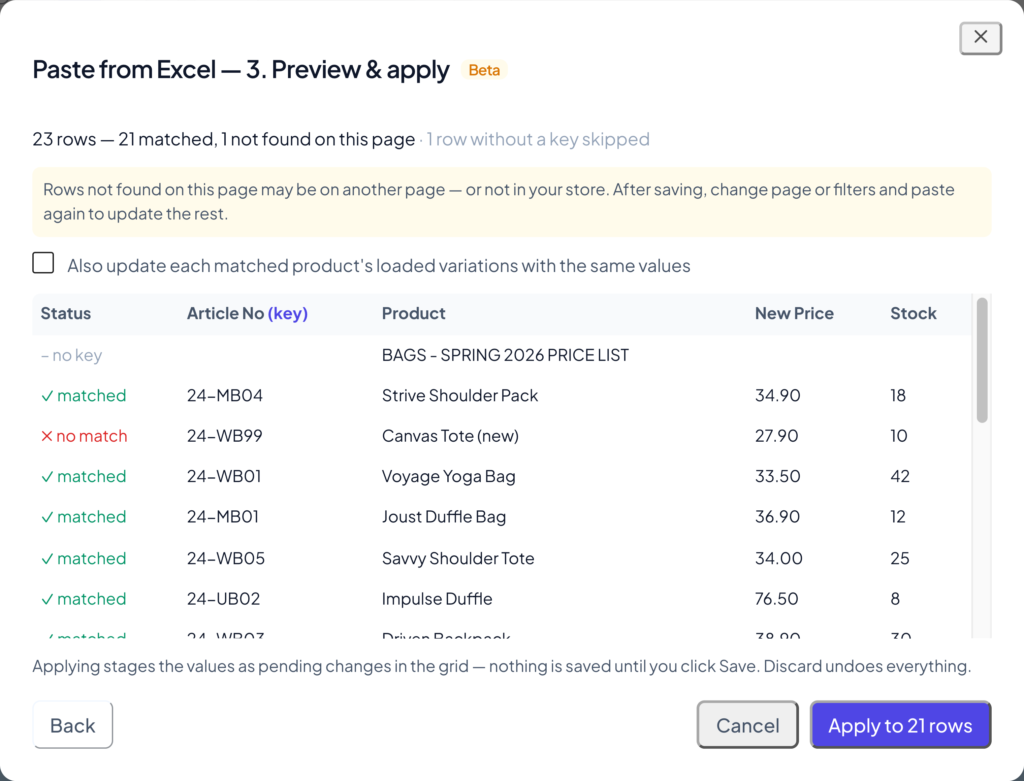
Task: Close the Paste from Excel dialog
Action: coord(980,38)
